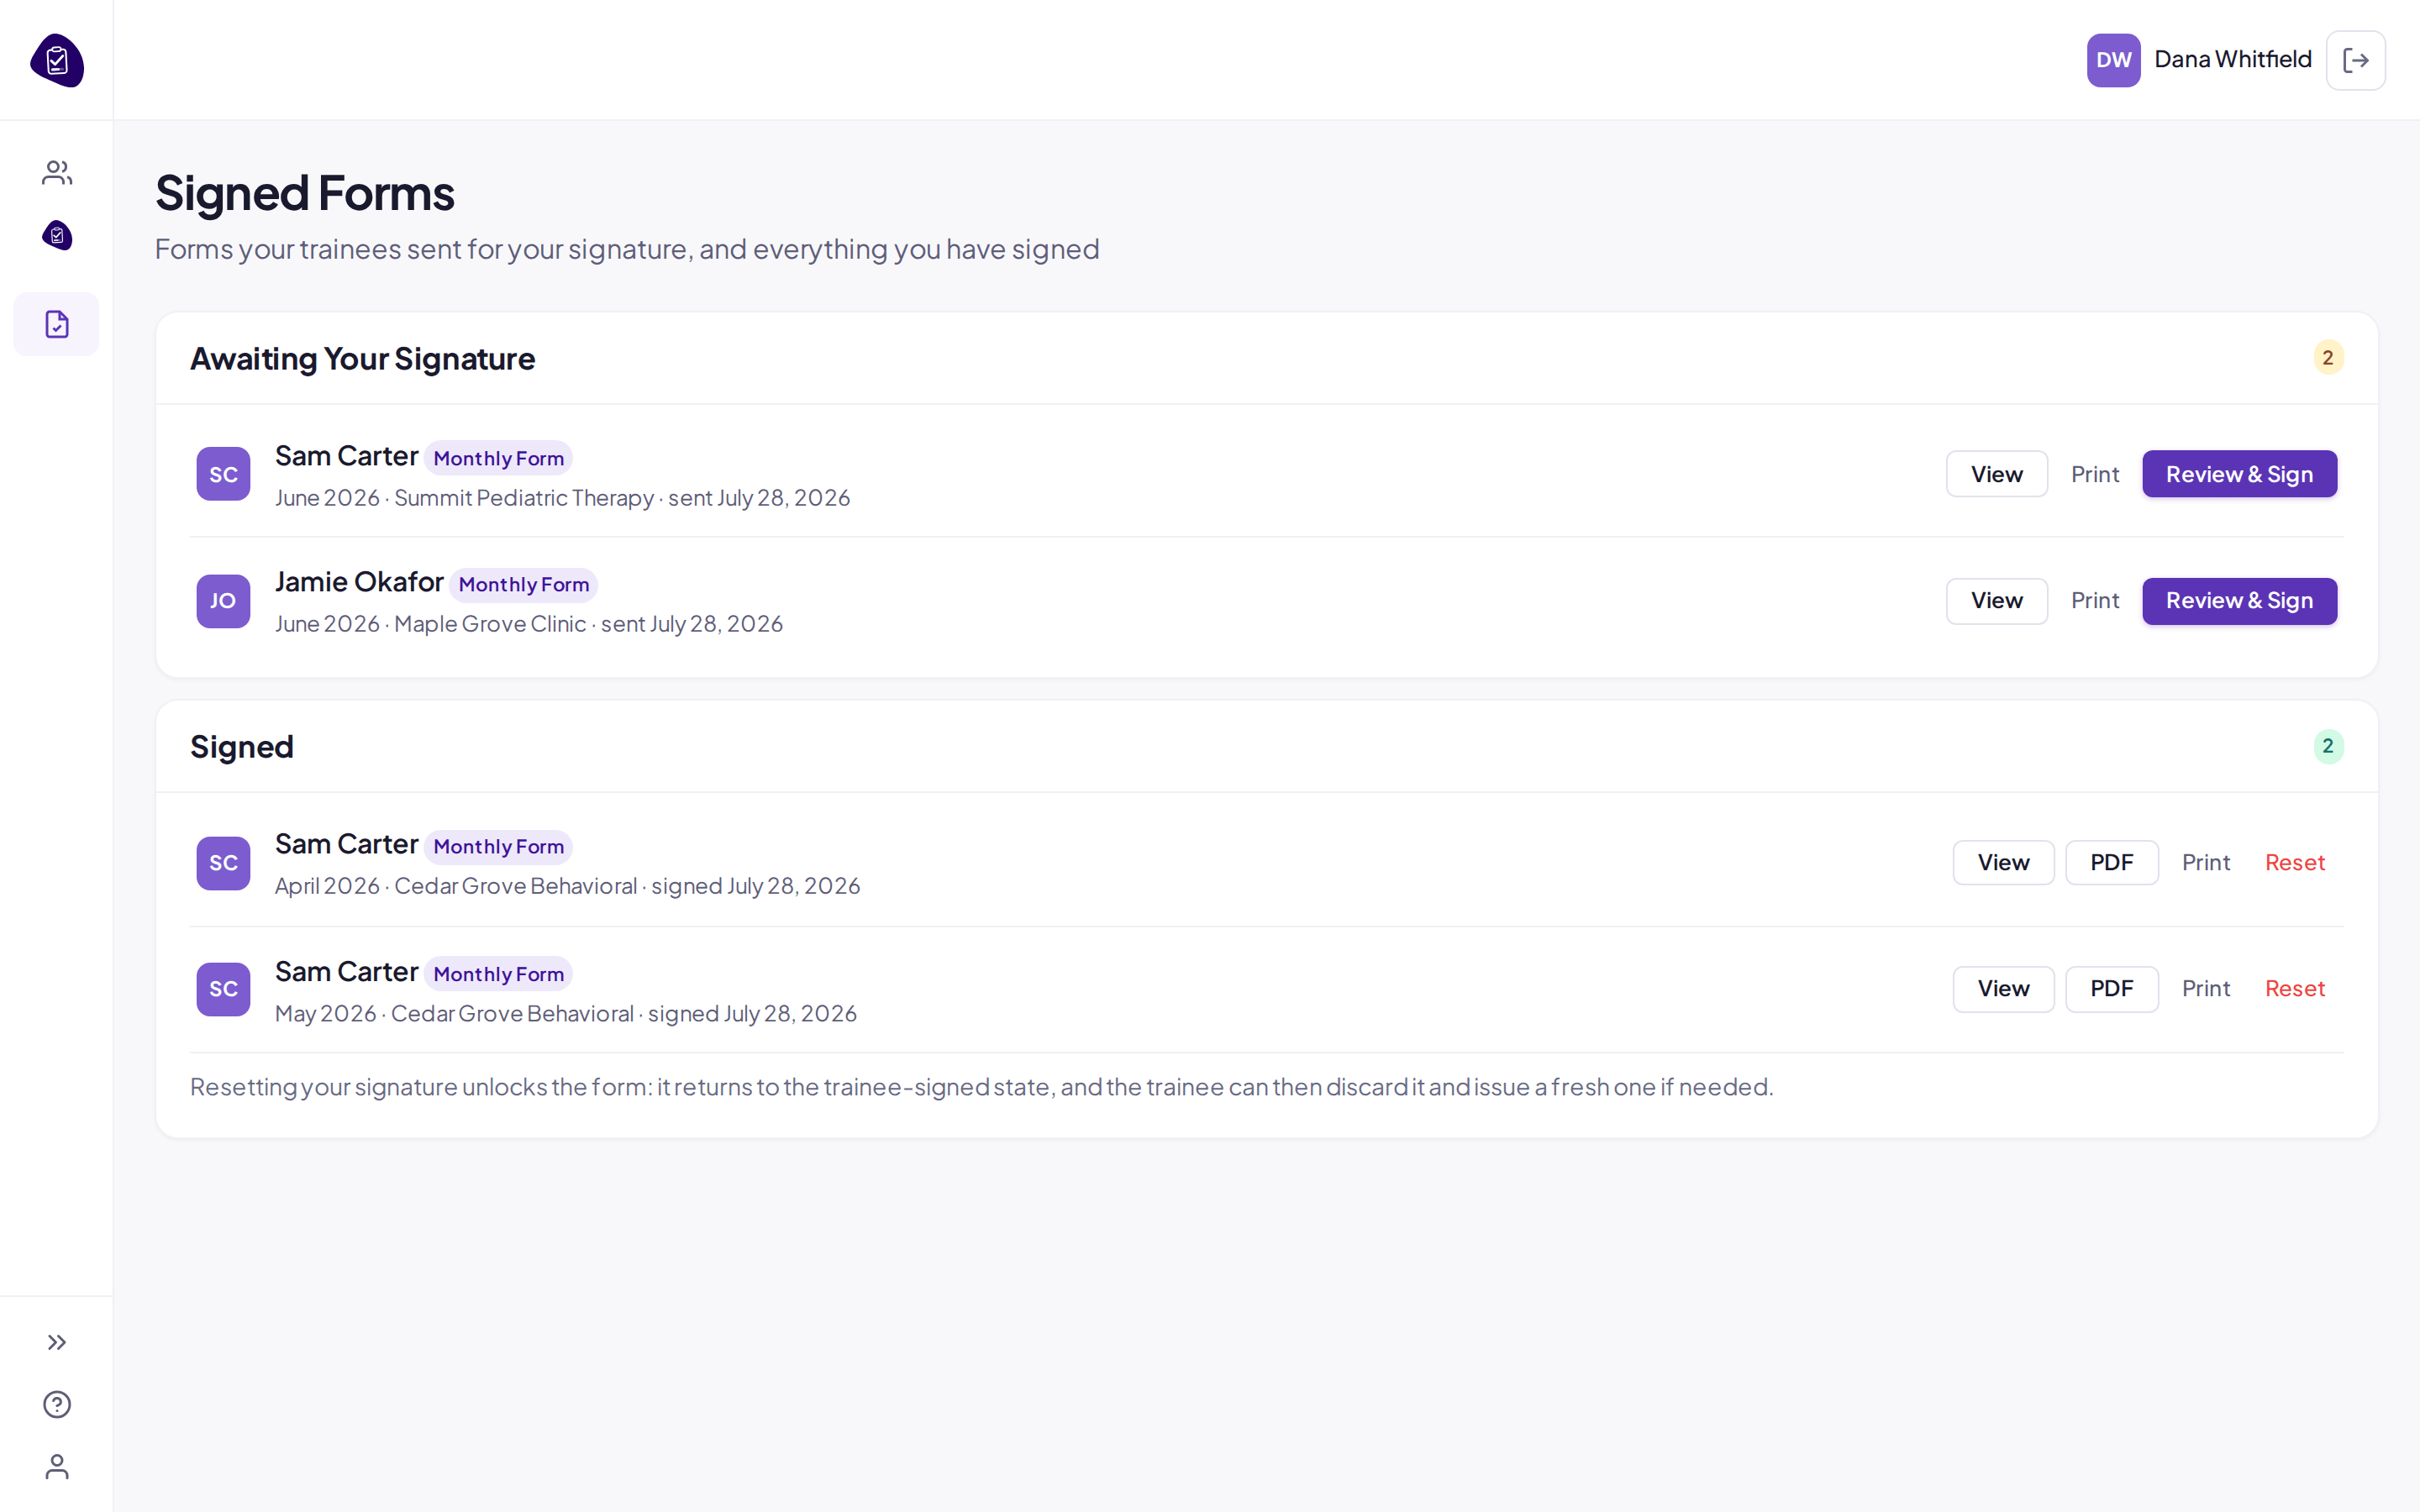2420x1512 pixels.
Task: Review & Sign Sam Carter's June 2026 form
Action: (x=2239, y=474)
